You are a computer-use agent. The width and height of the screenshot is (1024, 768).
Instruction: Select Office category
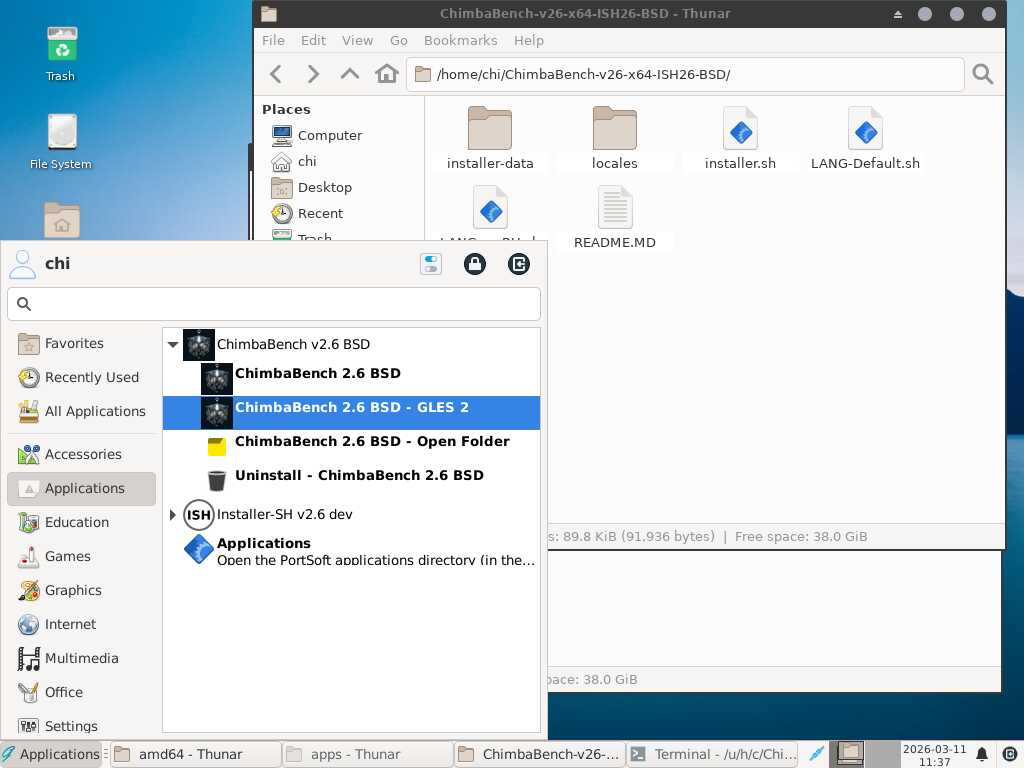(82, 692)
